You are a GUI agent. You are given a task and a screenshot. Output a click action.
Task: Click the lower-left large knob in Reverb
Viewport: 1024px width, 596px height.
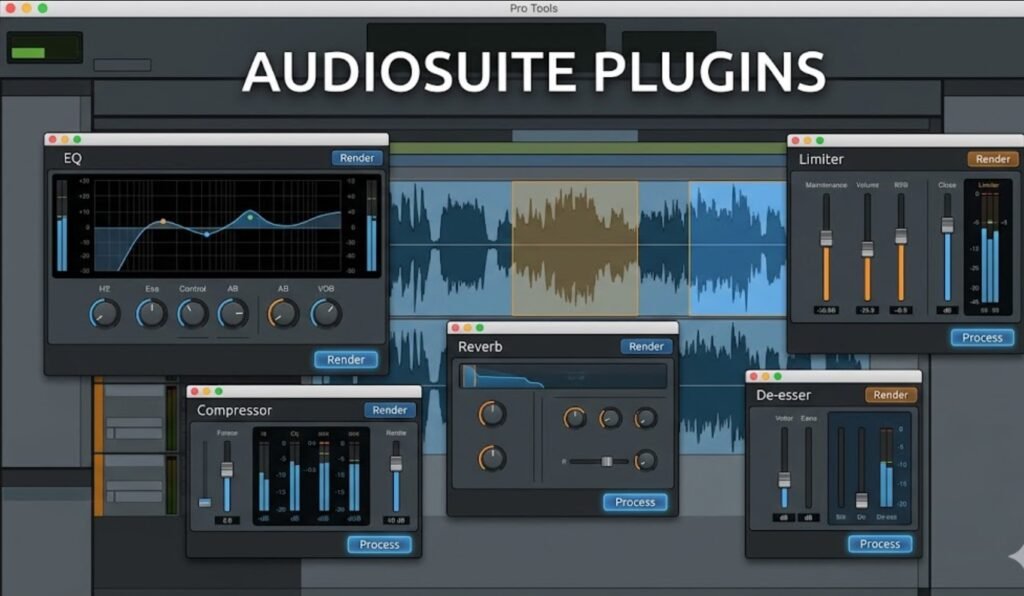click(491, 458)
